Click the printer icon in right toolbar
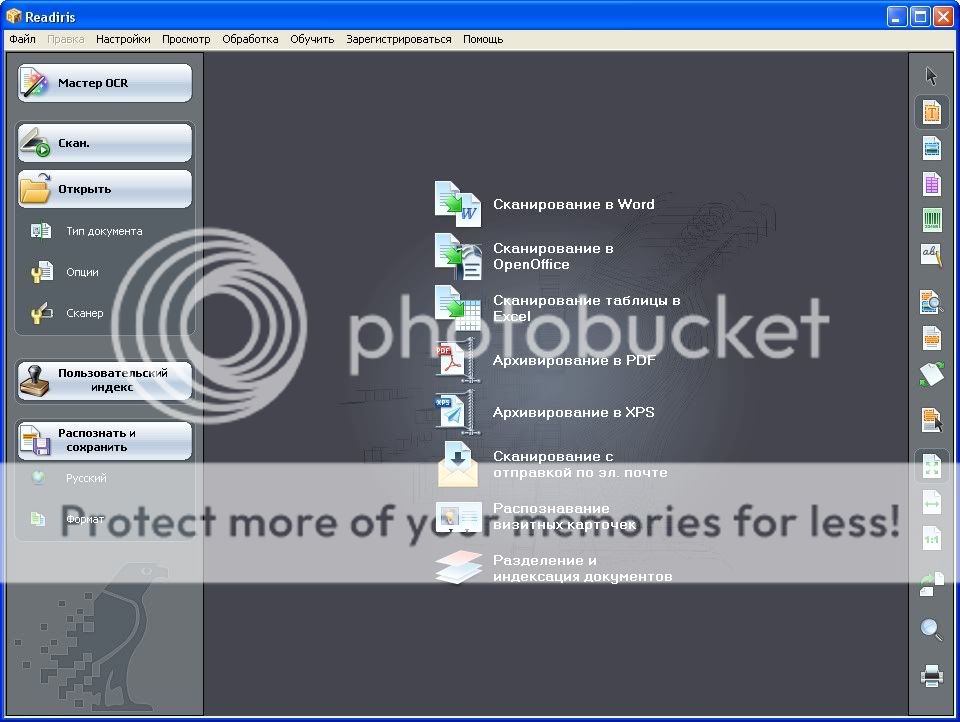Screen dimensions: 960x722 pos(931,677)
